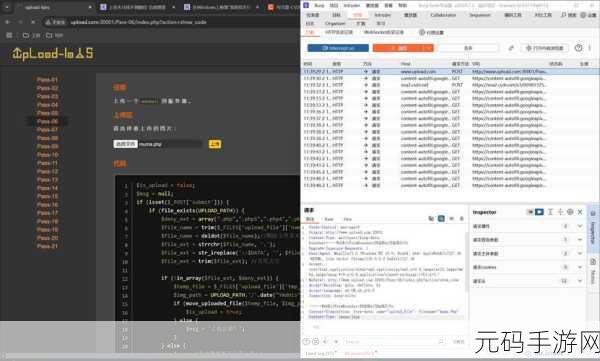The height and width of the screenshot is (361, 600).
Task: Open the search icon in Burp top bar
Action: tap(564, 15)
